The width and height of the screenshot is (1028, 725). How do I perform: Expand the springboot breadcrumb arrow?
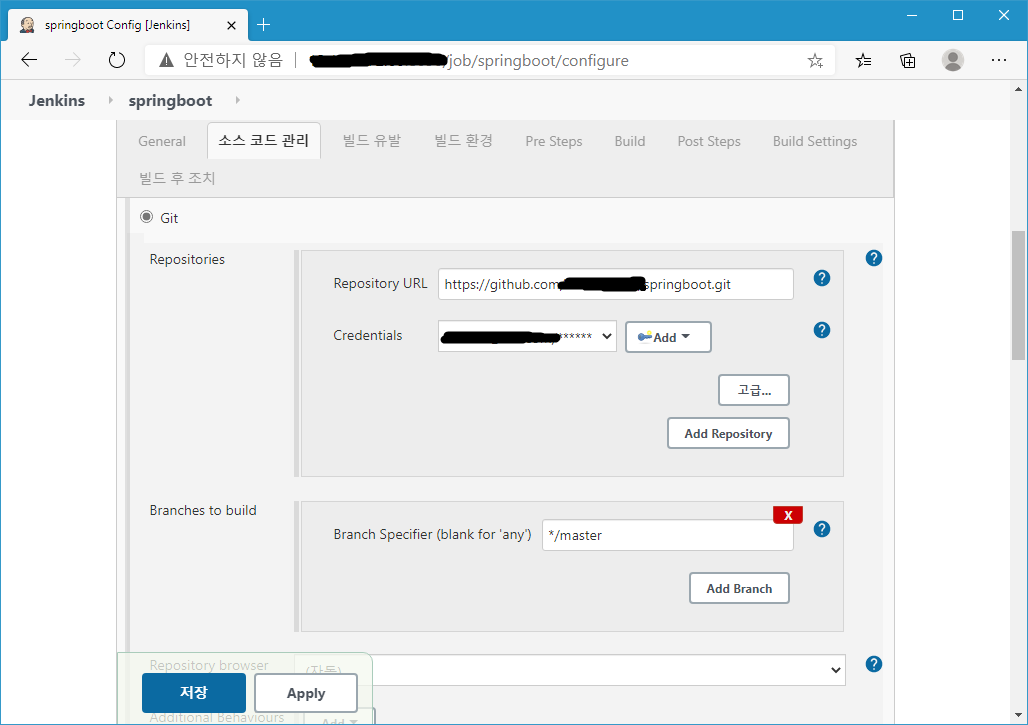[x=237, y=100]
